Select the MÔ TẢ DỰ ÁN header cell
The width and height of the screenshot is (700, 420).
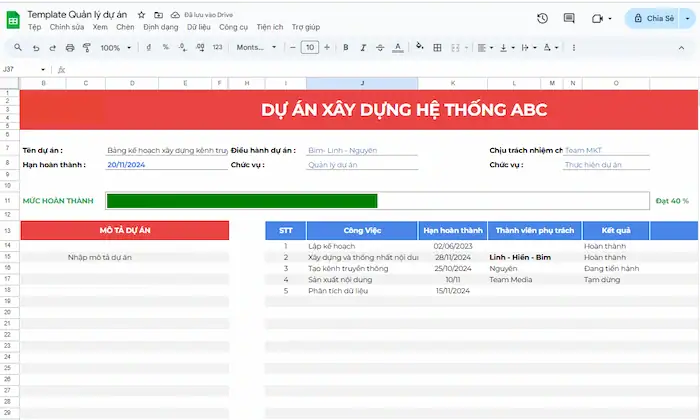coord(125,230)
